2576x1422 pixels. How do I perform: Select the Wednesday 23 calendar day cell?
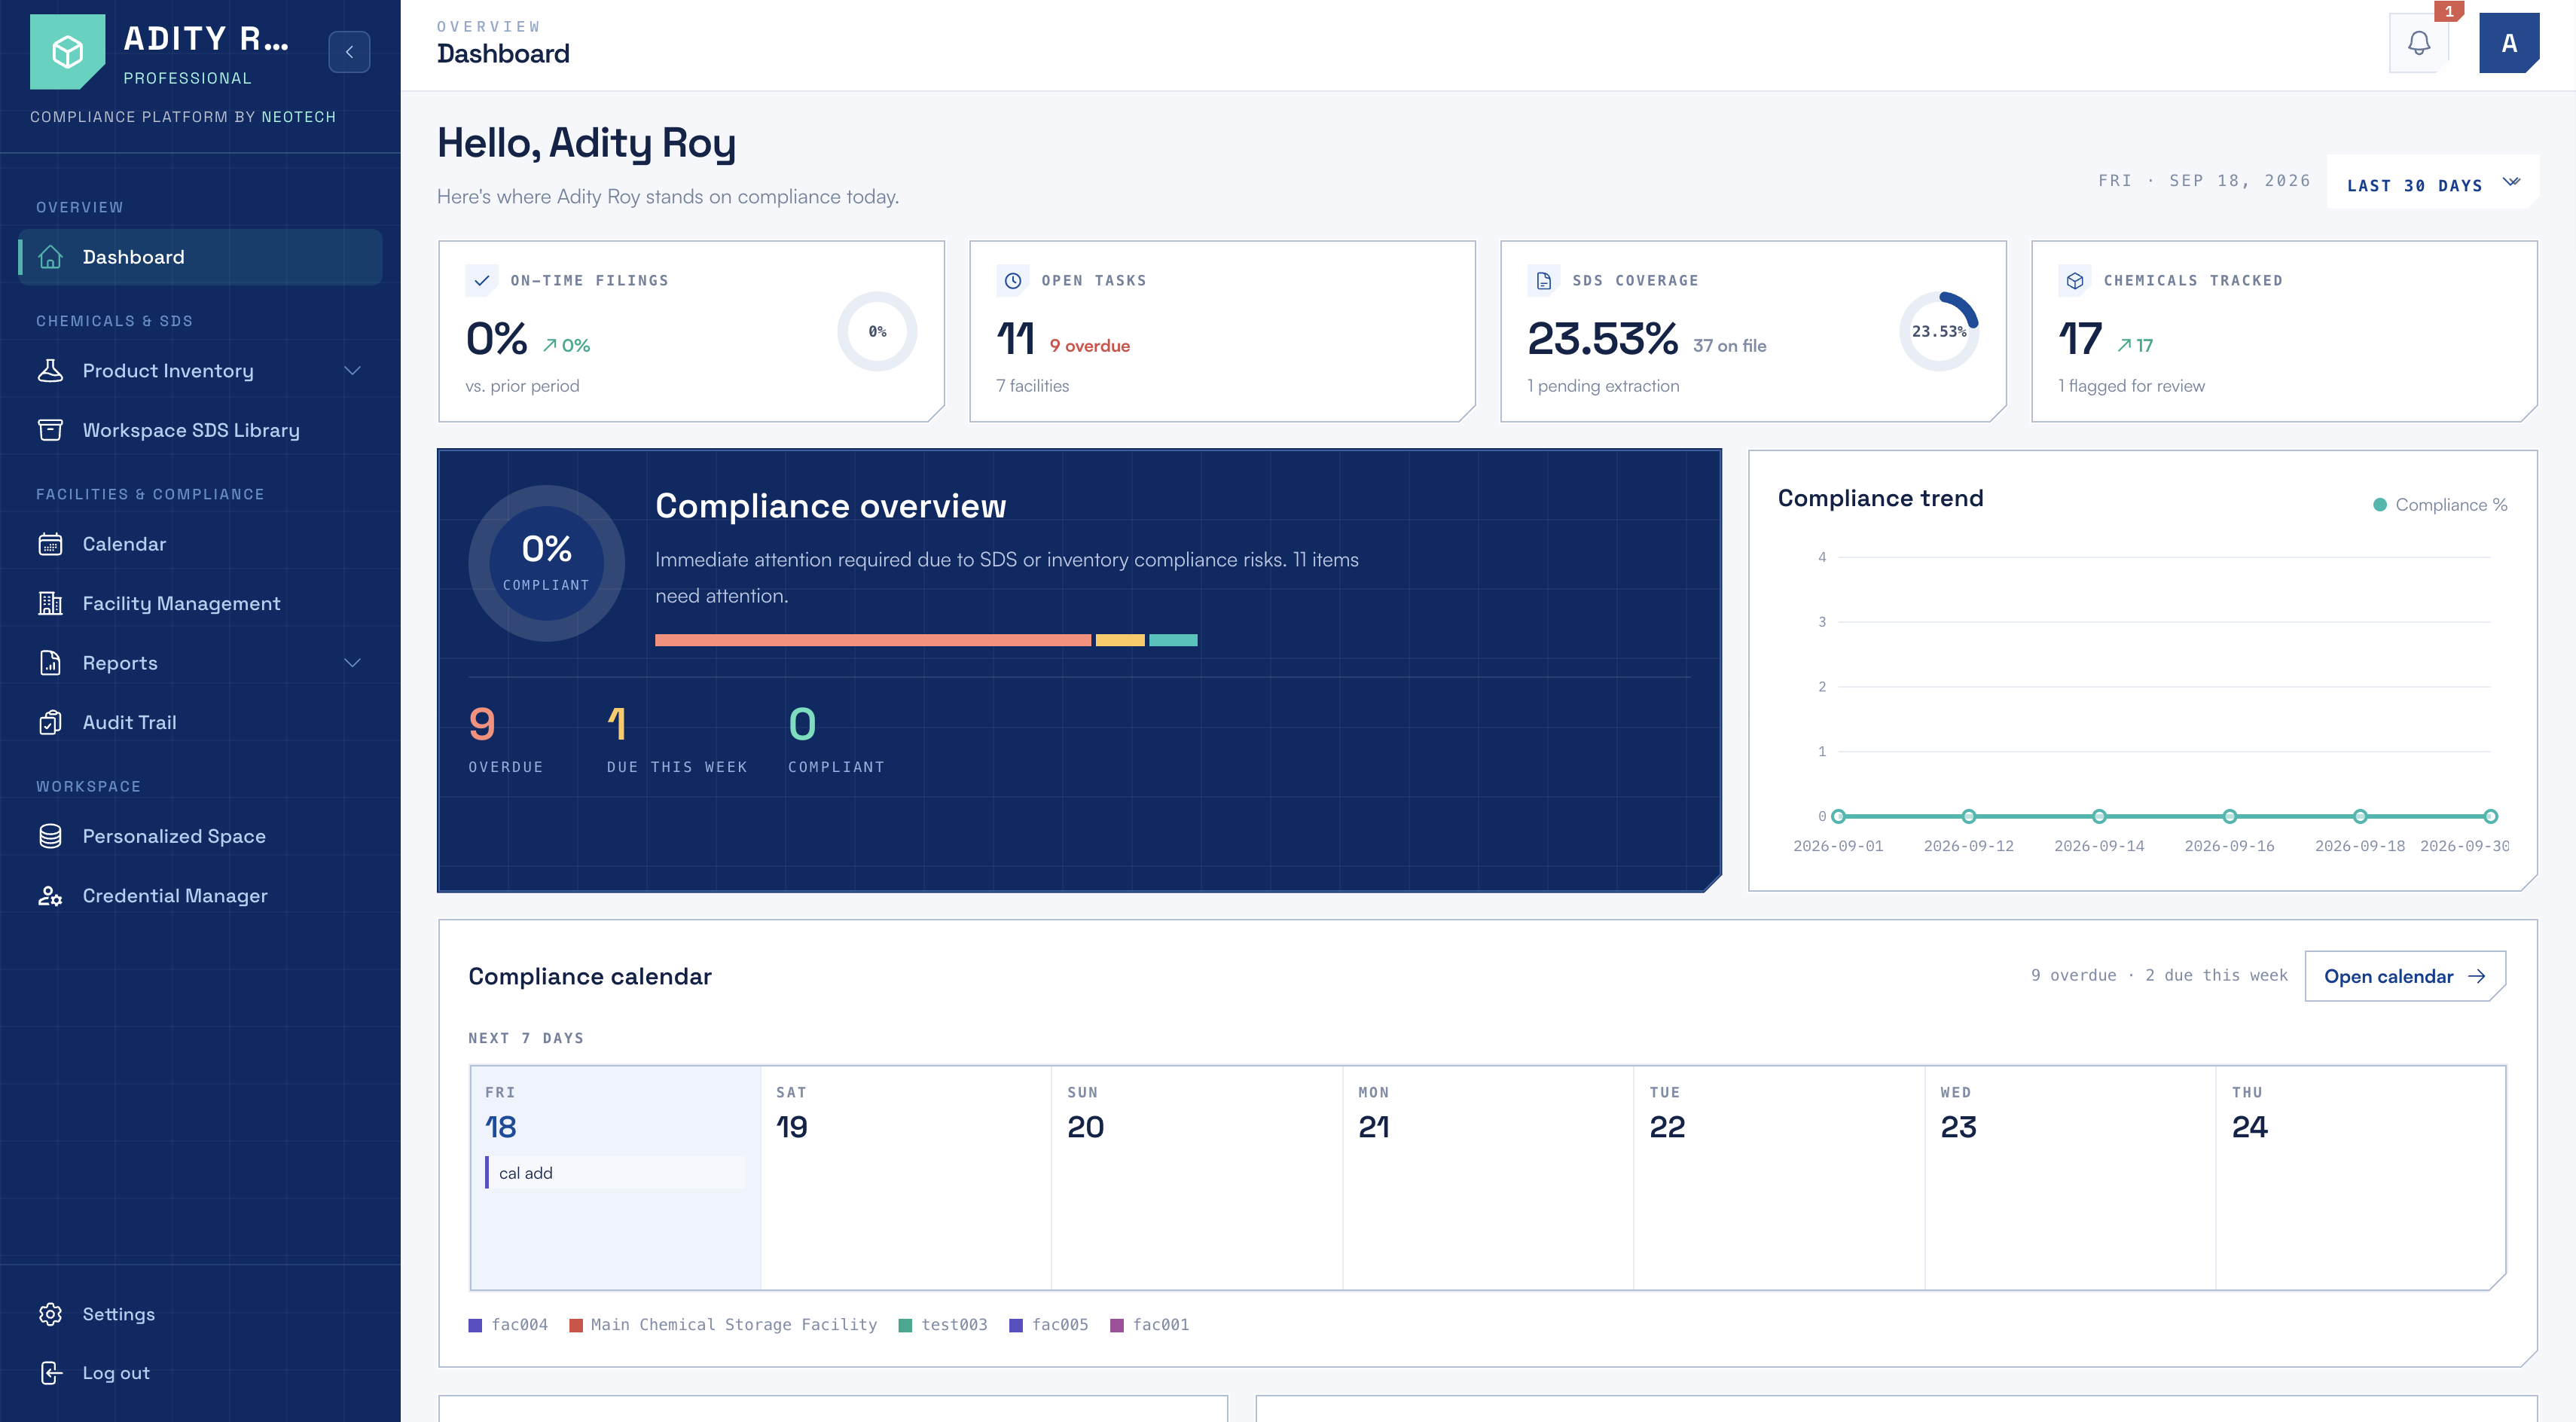click(2070, 1178)
